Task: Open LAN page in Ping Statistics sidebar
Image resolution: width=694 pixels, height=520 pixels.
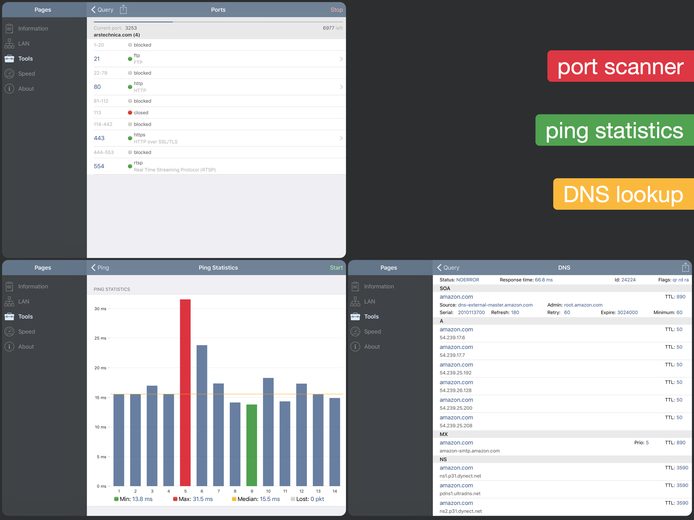Action: pyautogui.click(x=18, y=301)
